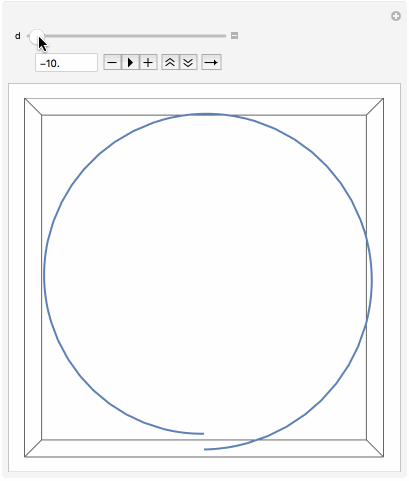This screenshot has width=409, height=481.
Task: Toggle the animation direction arrow button
Action: pos(211,62)
